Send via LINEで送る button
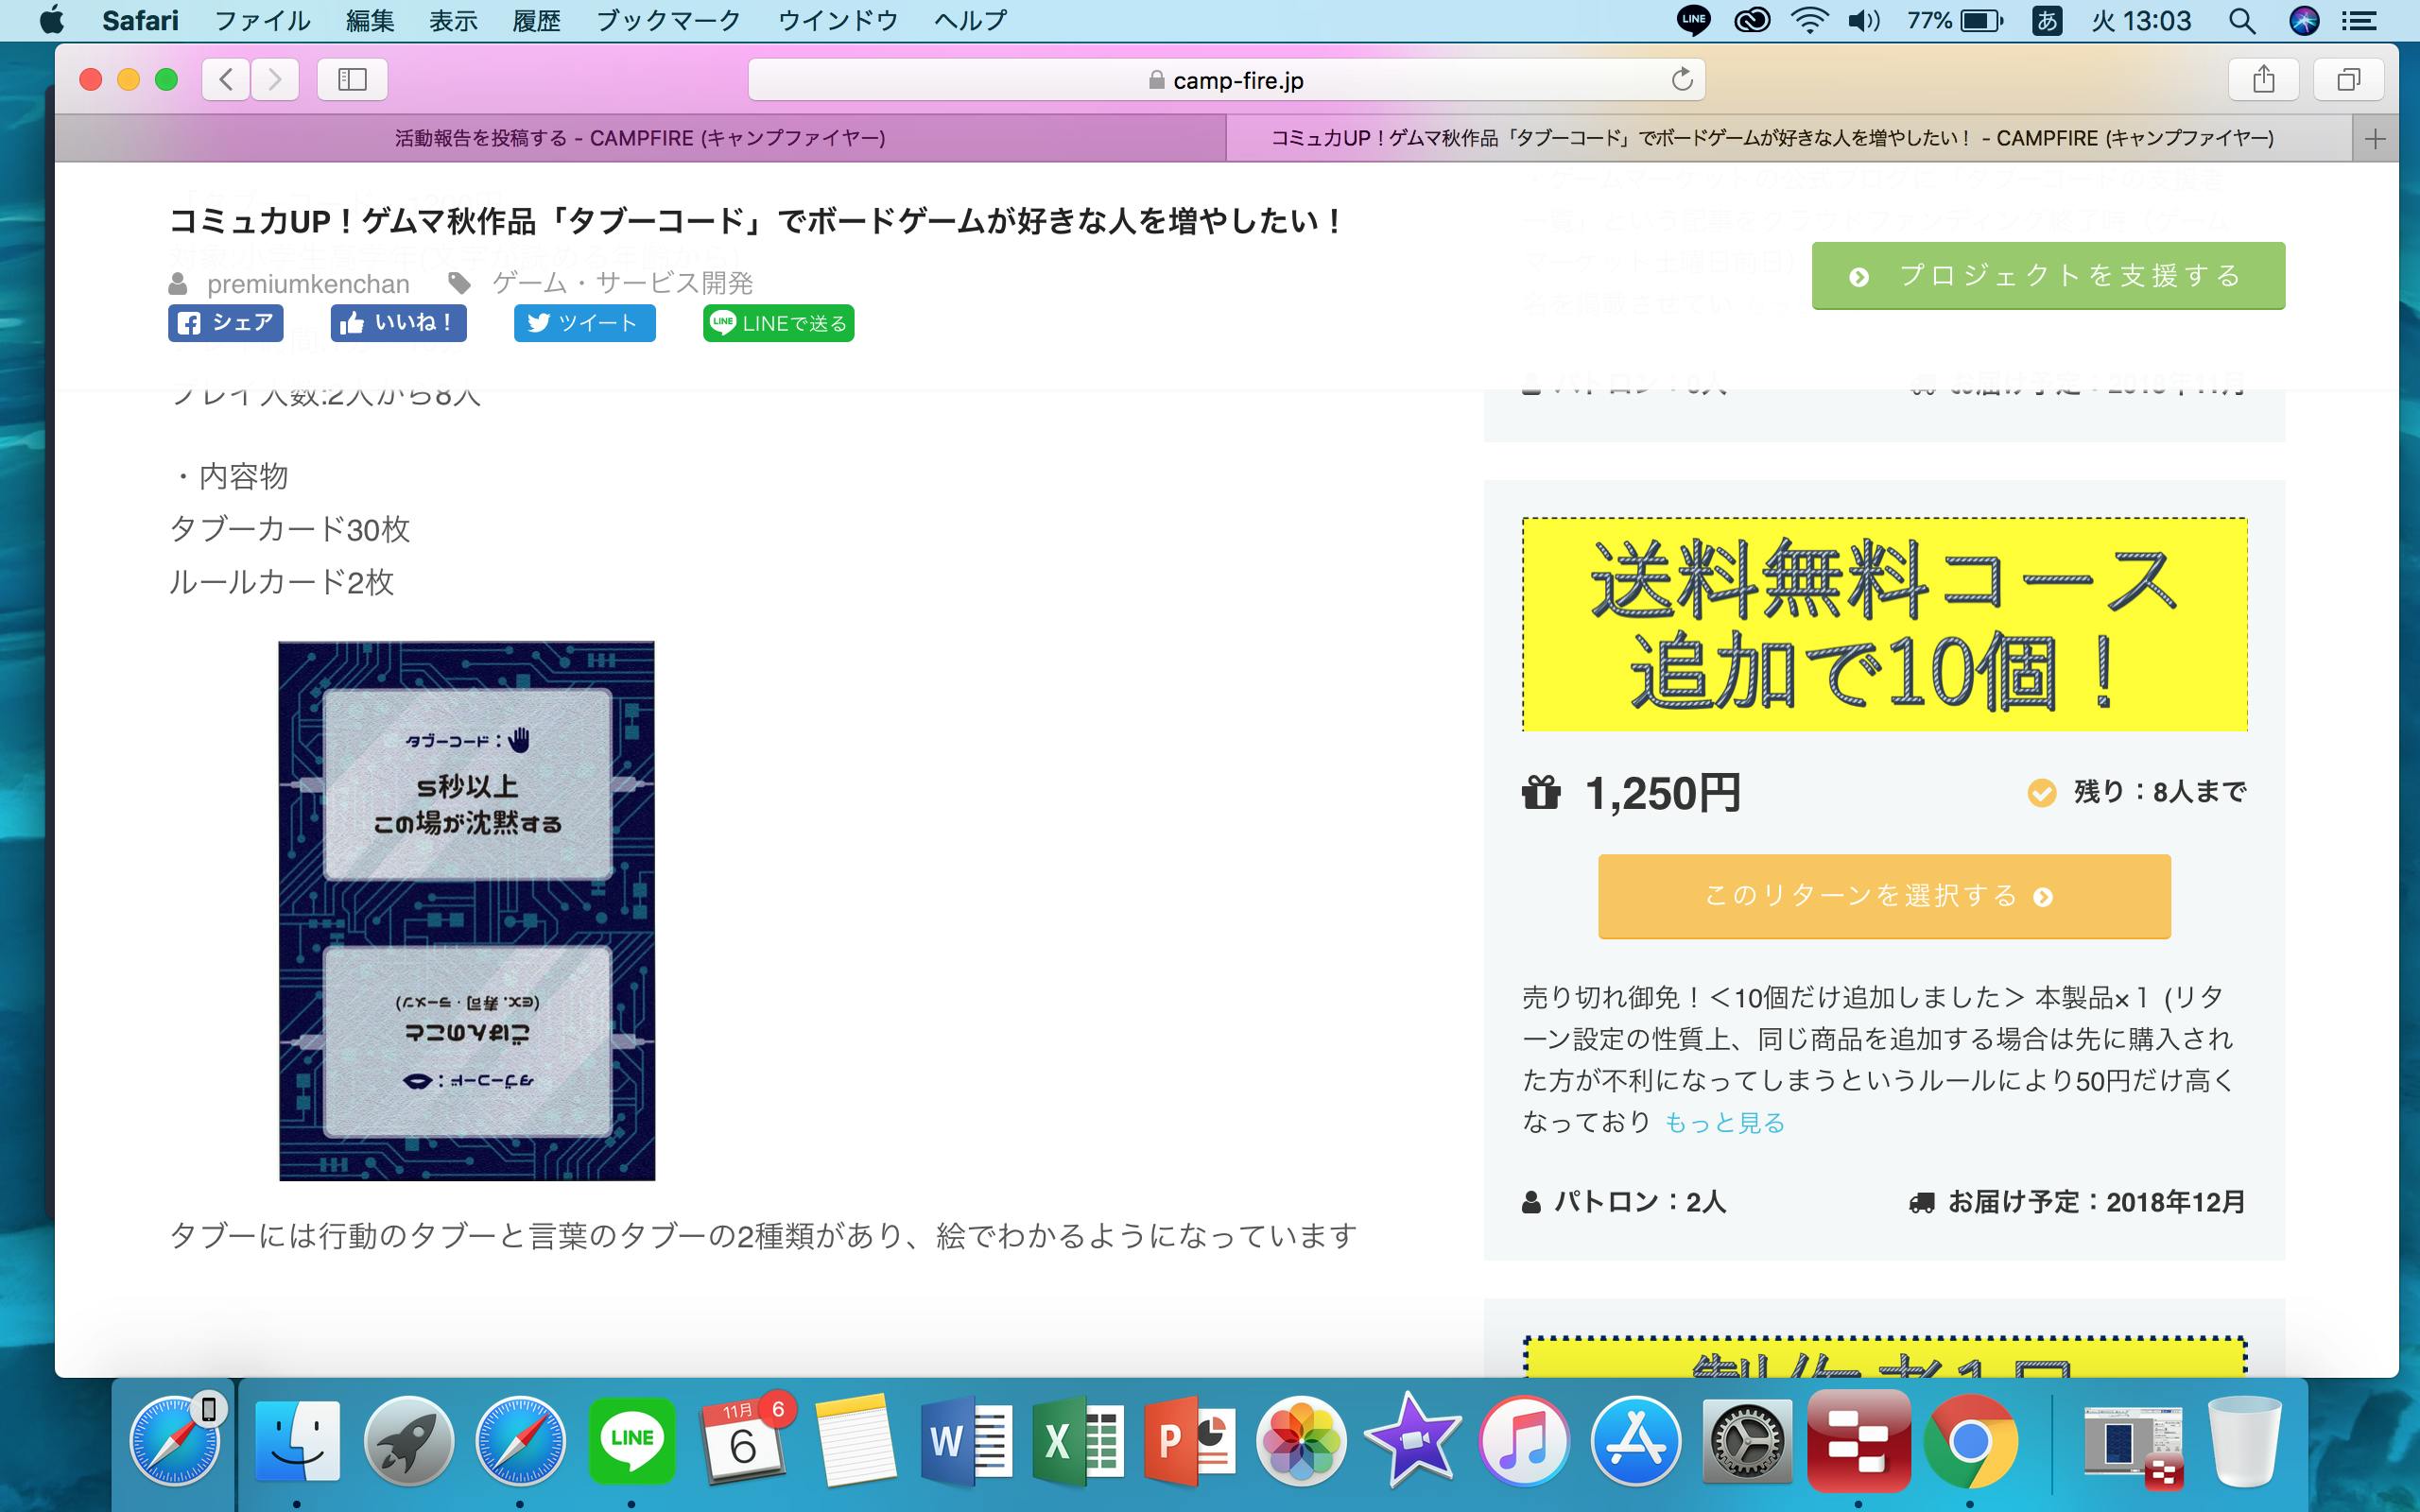The image size is (2420, 1512). coord(778,323)
